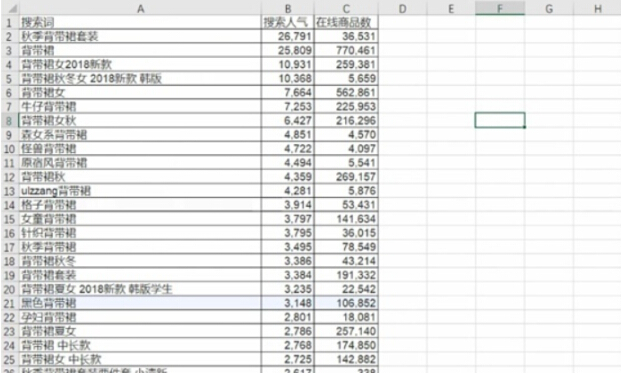Select cell containing 秋季背带裙套装

click(140, 36)
